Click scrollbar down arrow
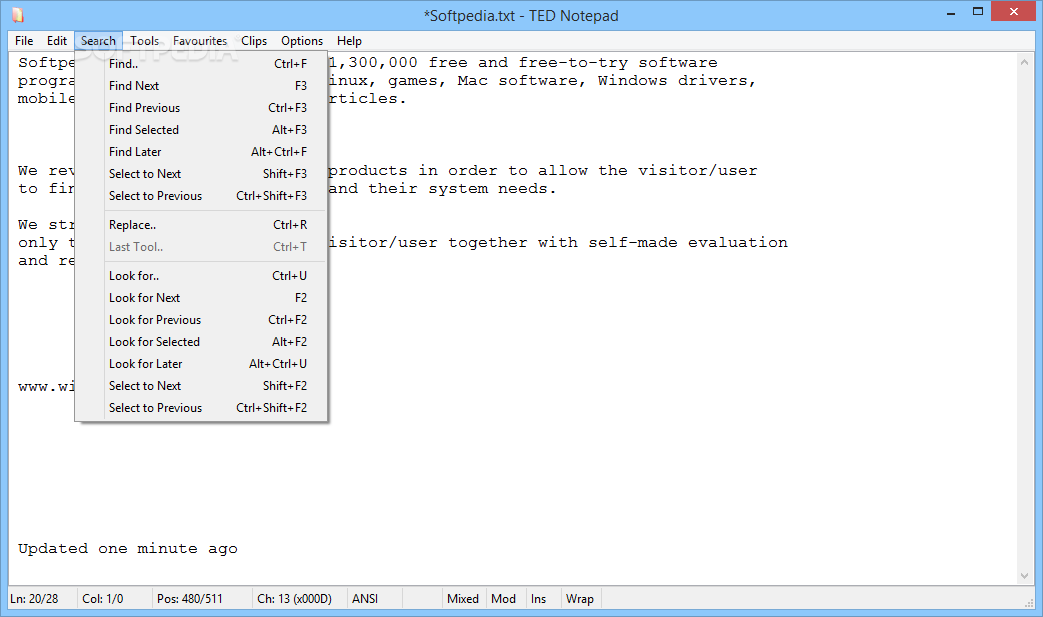 click(x=1024, y=576)
